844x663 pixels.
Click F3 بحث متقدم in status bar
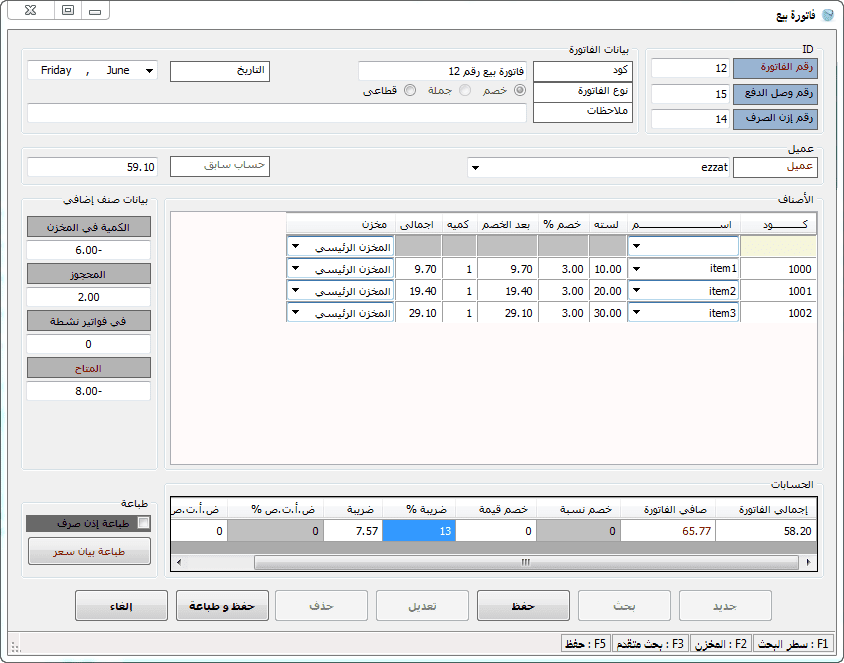pyautogui.click(x=650, y=643)
